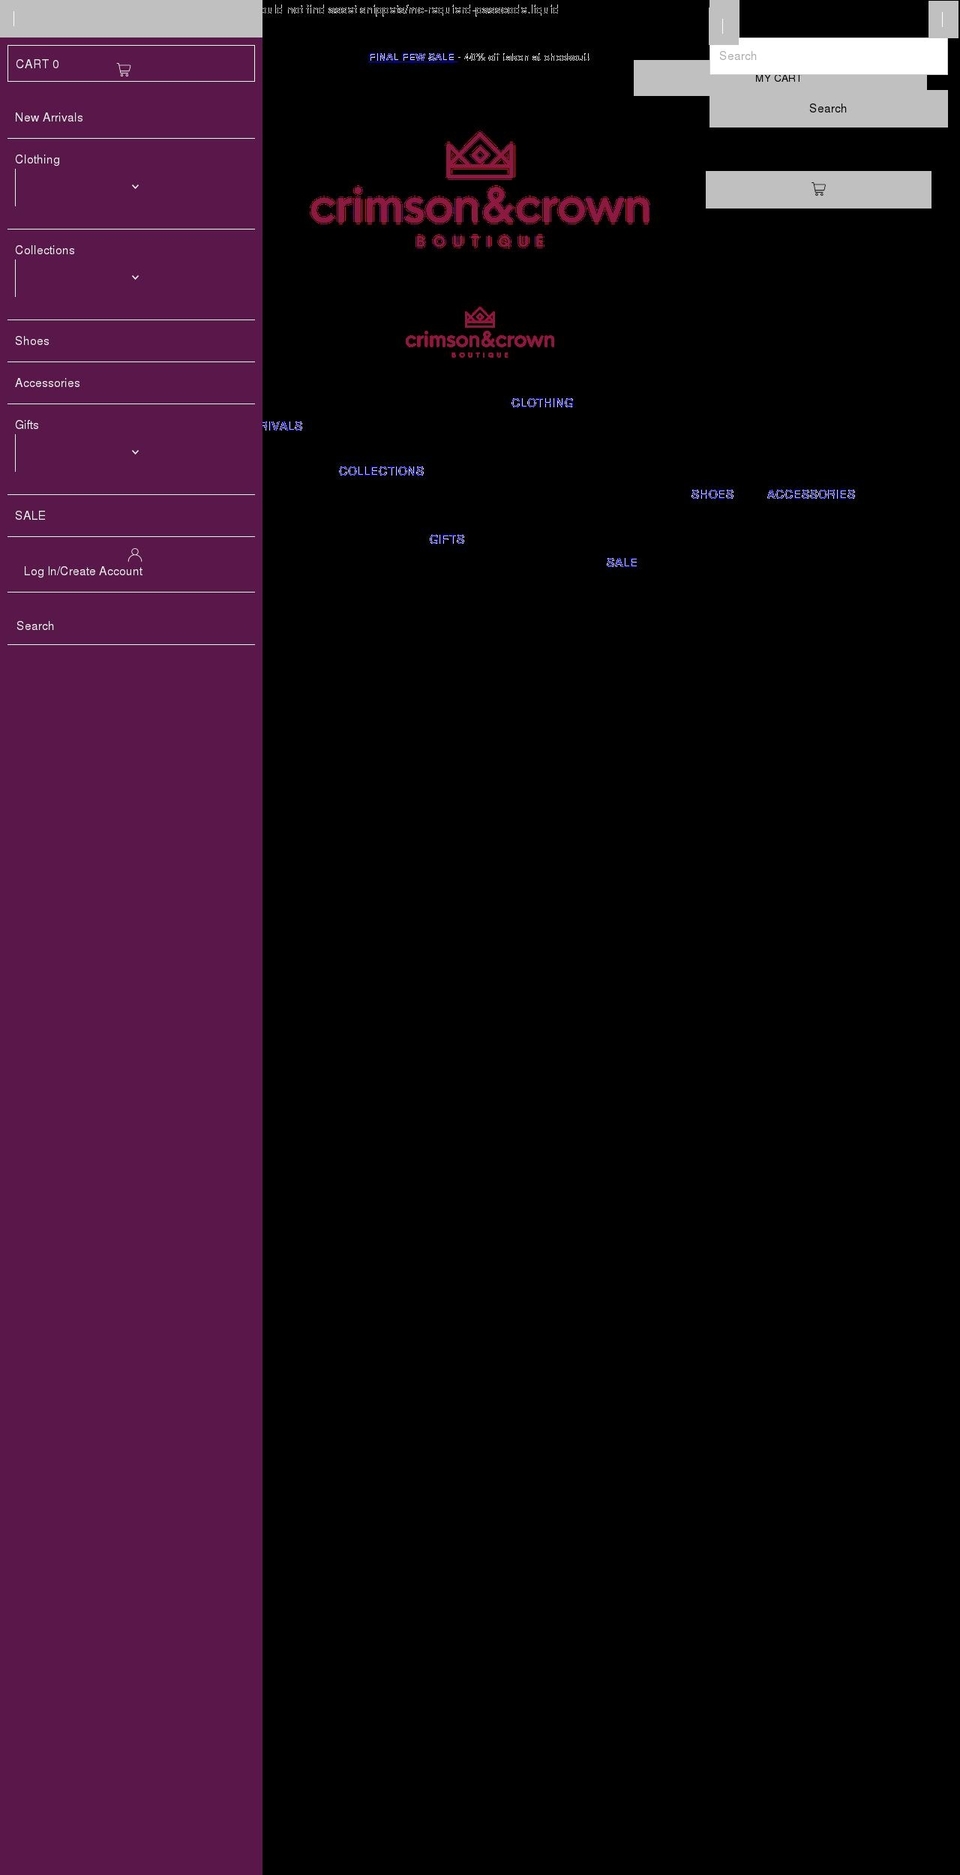Go to Shoes in sidebar
This screenshot has height=1875, width=960.
click(x=32, y=342)
